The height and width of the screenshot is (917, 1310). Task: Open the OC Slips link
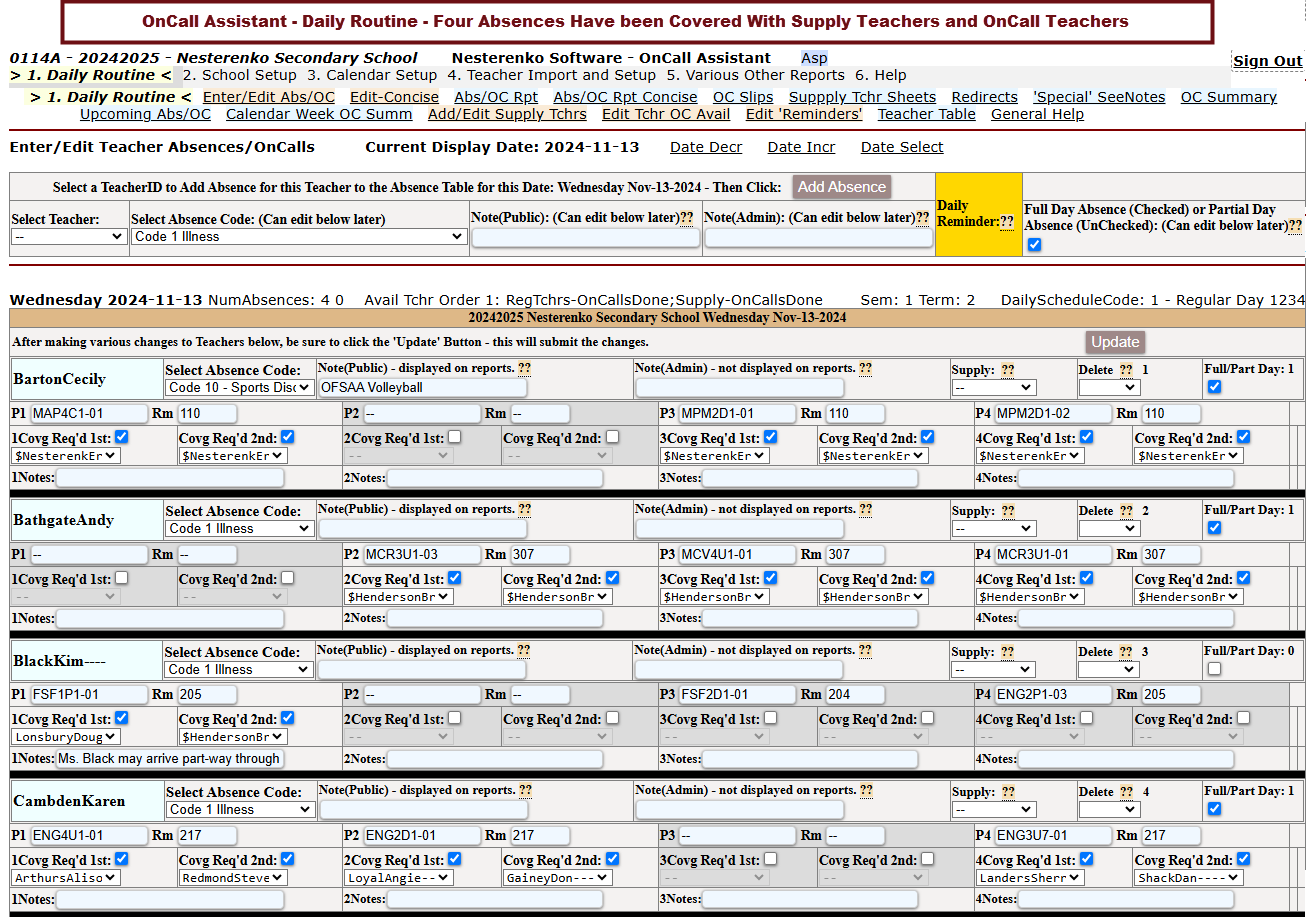coord(743,97)
